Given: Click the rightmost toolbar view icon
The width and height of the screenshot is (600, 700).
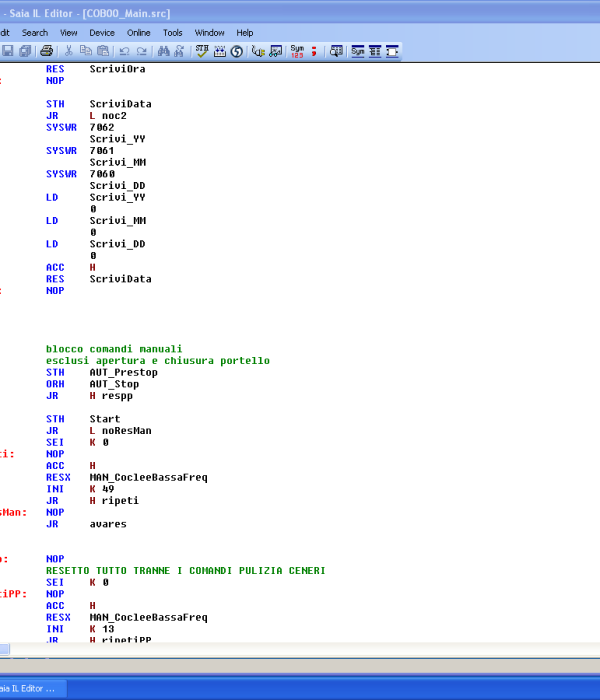Looking at the screenshot, I should (x=393, y=50).
